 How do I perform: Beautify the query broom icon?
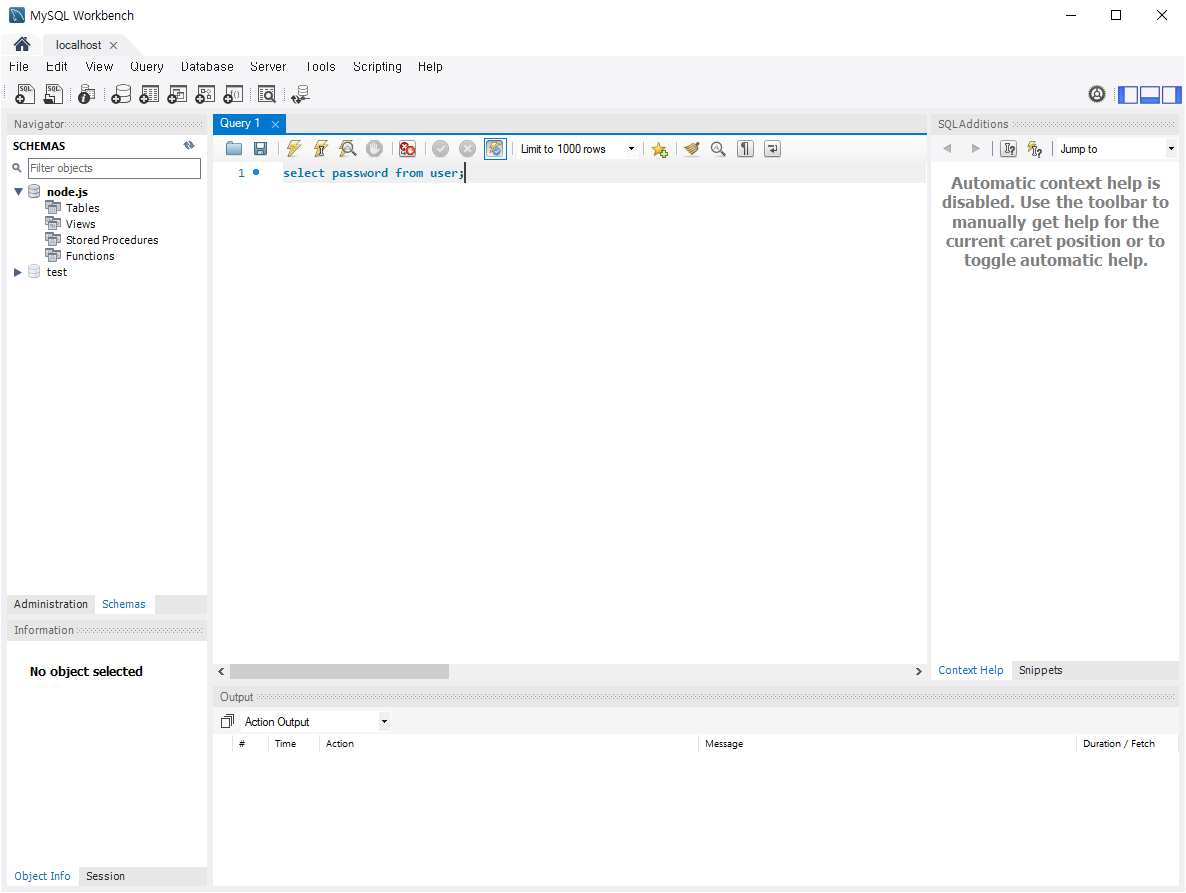pyautogui.click(x=691, y=149)
